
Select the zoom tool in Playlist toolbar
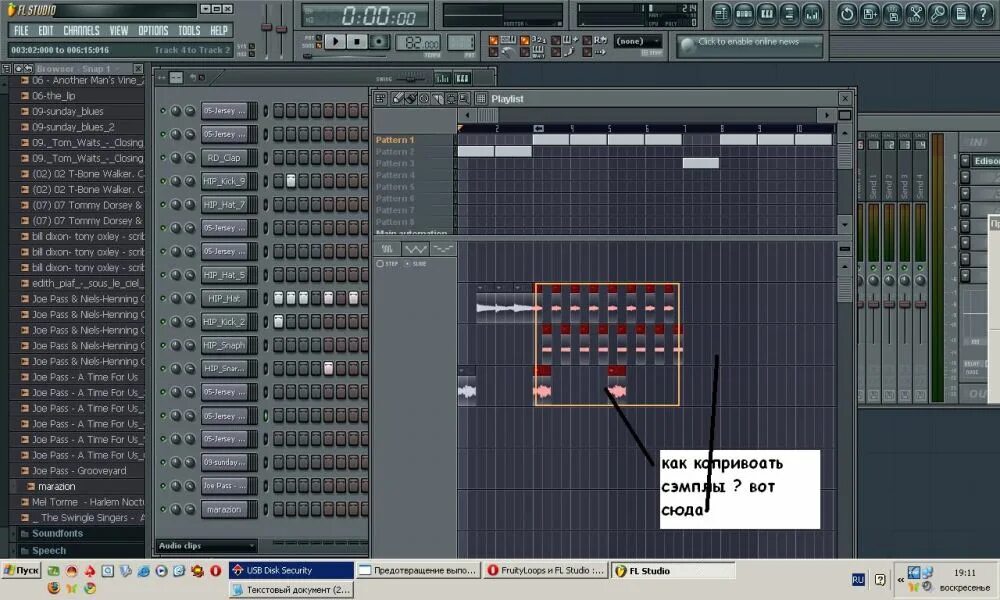(x=464, y=98)
